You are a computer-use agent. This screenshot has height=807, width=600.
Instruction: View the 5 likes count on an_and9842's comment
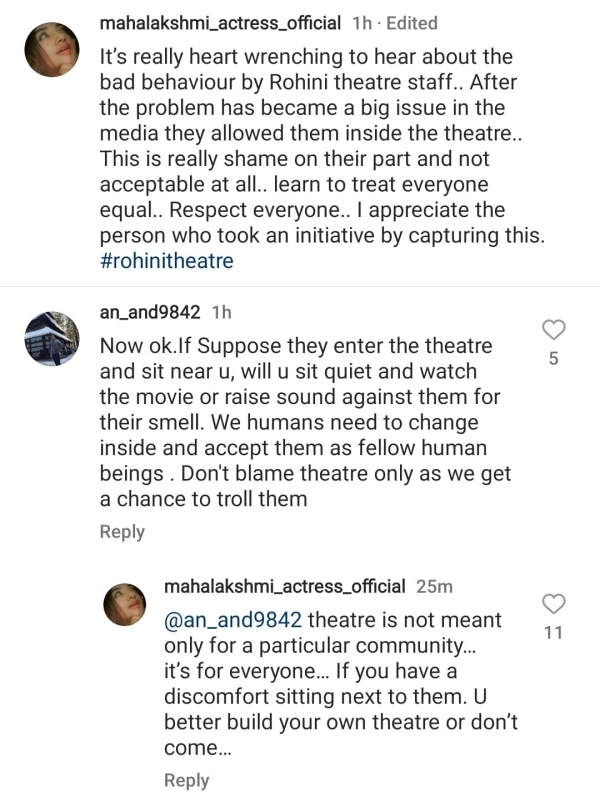(553, 359)
